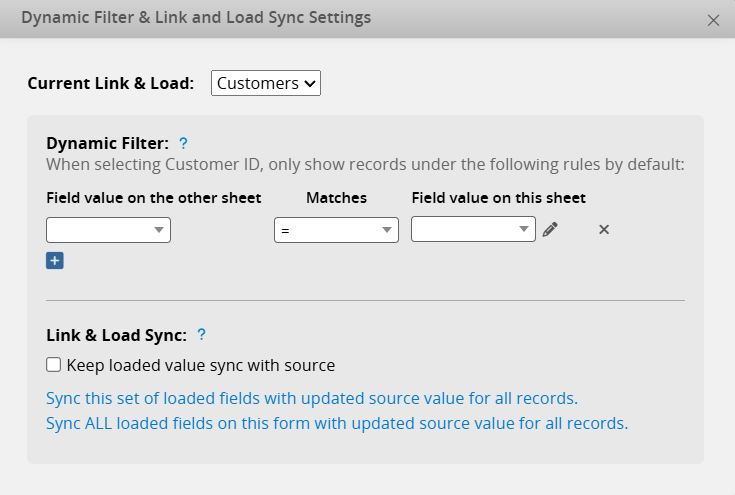The height and width of the screenshot is (495, 735).
Task: Remove the filter rule with X icon
Action: point(604,230)
